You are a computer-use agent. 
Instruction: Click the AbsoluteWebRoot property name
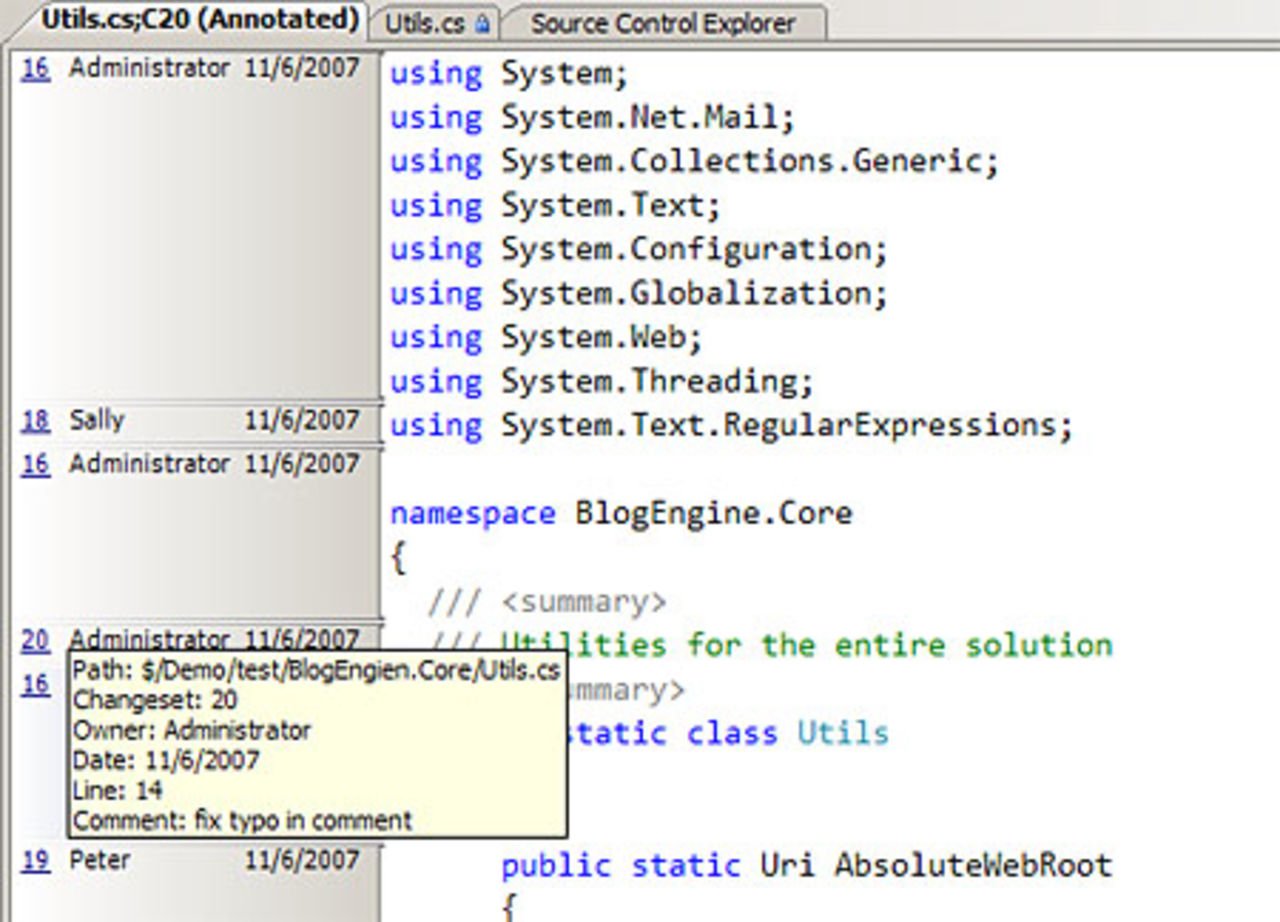click(973, 865)
